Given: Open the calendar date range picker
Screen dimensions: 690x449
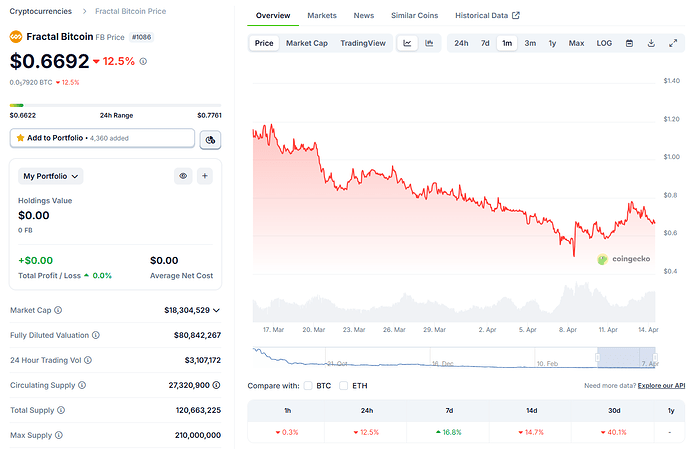Looking at the screenshot, I should 629,43.
